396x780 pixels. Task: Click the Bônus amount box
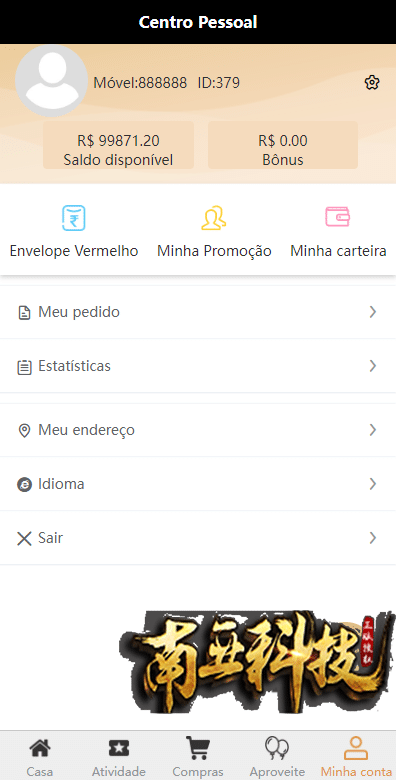pos(283,145)
